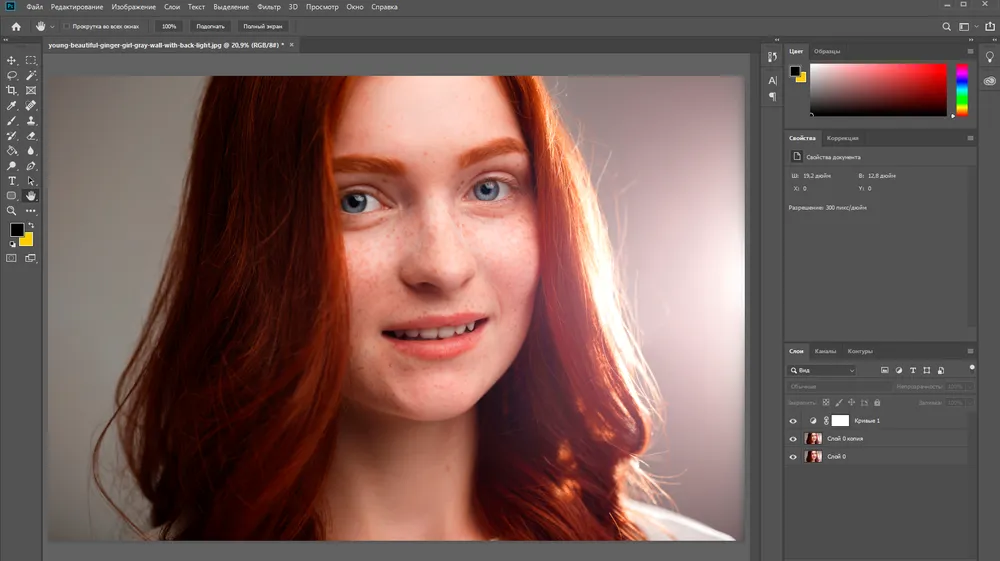Click the yellow background color swatch
1000x561 pixels.
(27, 241)
